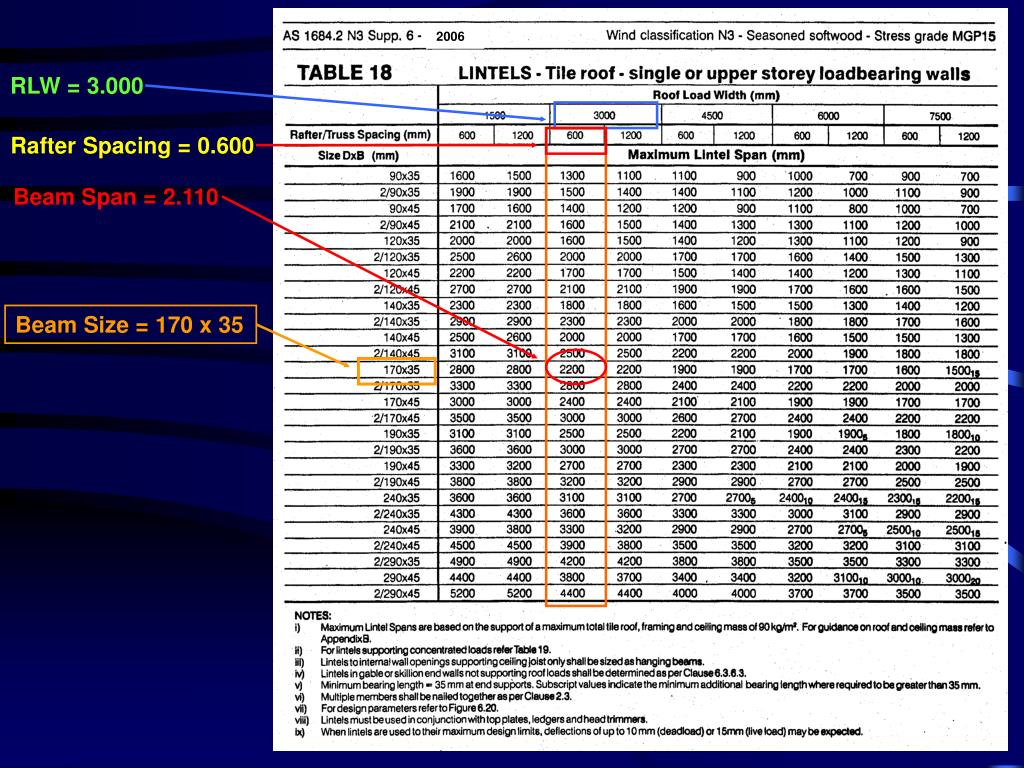
Task: Click the "2/190x45" size row label
Action: click(x=396, y=482)
